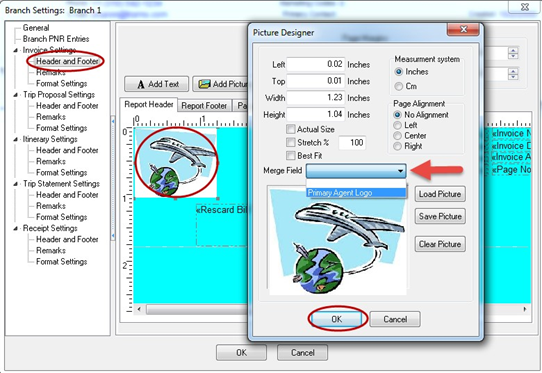The image size is (542, 373).
Task: Select Header and Footer under Trip Proposal
Action: tap(67, 106)
